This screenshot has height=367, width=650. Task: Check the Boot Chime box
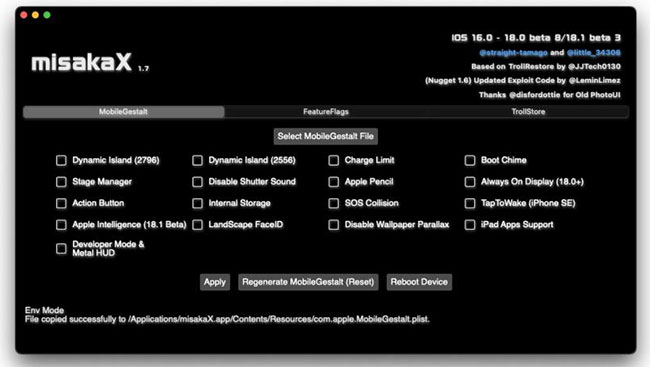pos(470,160)
